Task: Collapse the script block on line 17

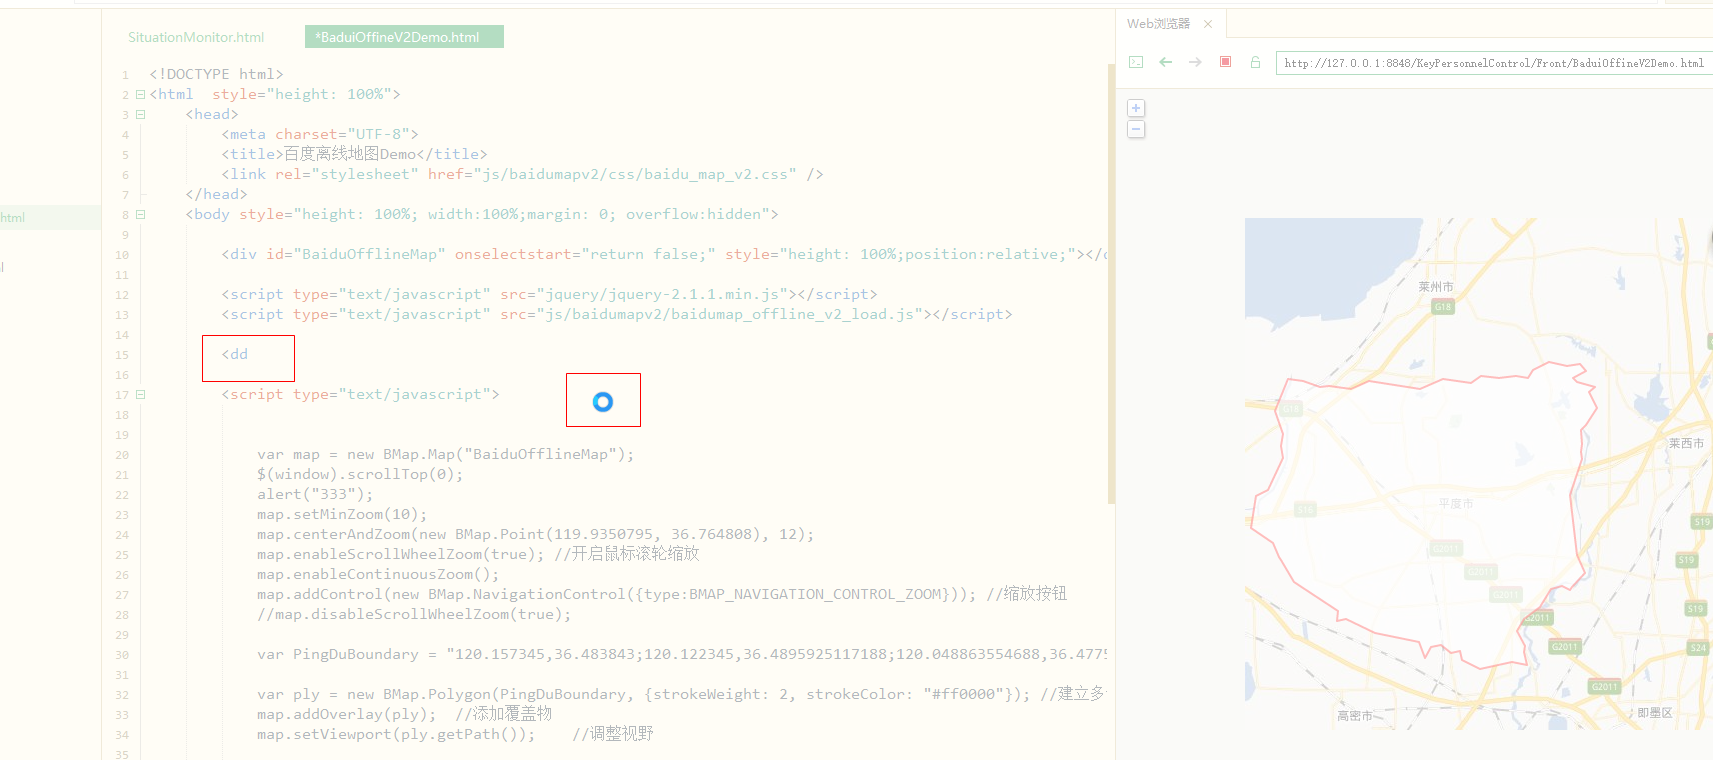Action: tap(141, 395)
